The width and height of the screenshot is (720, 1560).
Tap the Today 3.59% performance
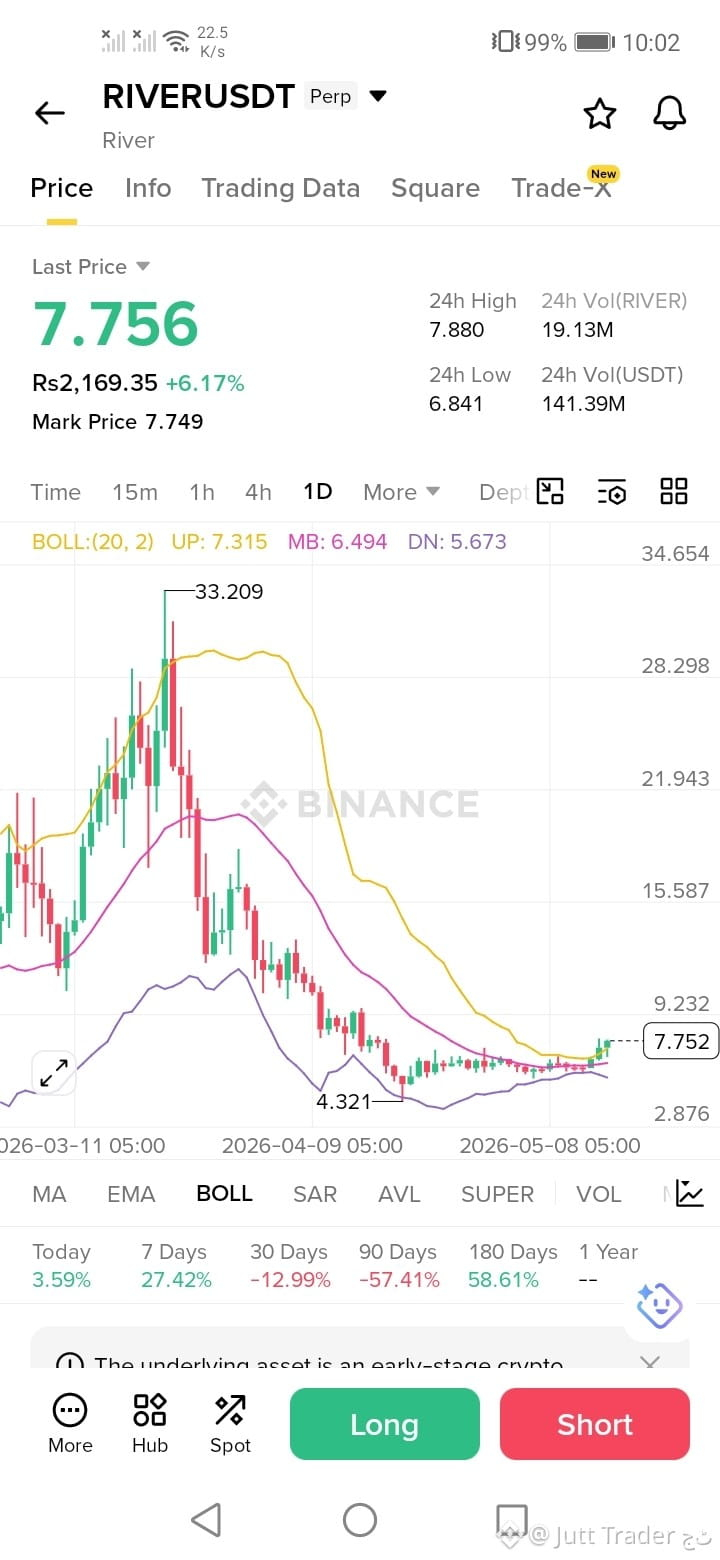click(x=61, y=1265)
